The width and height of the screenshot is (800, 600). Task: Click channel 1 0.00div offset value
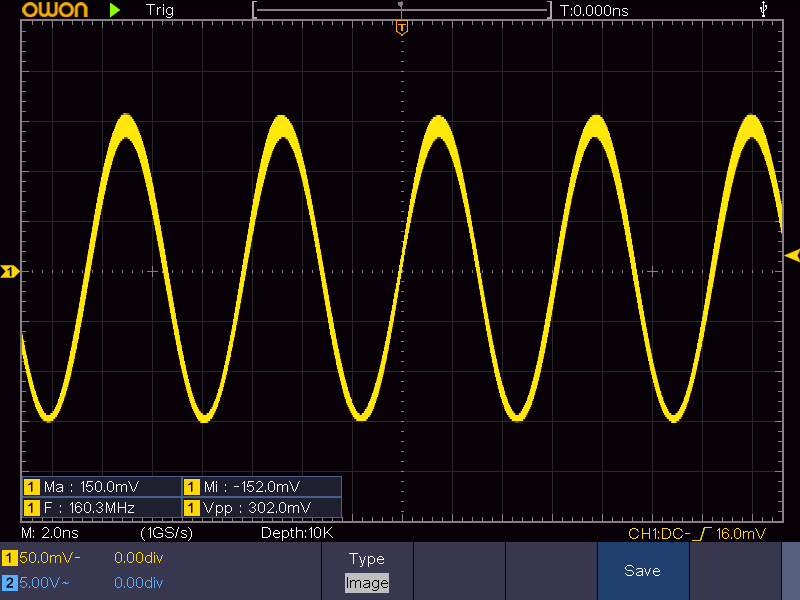(x=139, y=558)
